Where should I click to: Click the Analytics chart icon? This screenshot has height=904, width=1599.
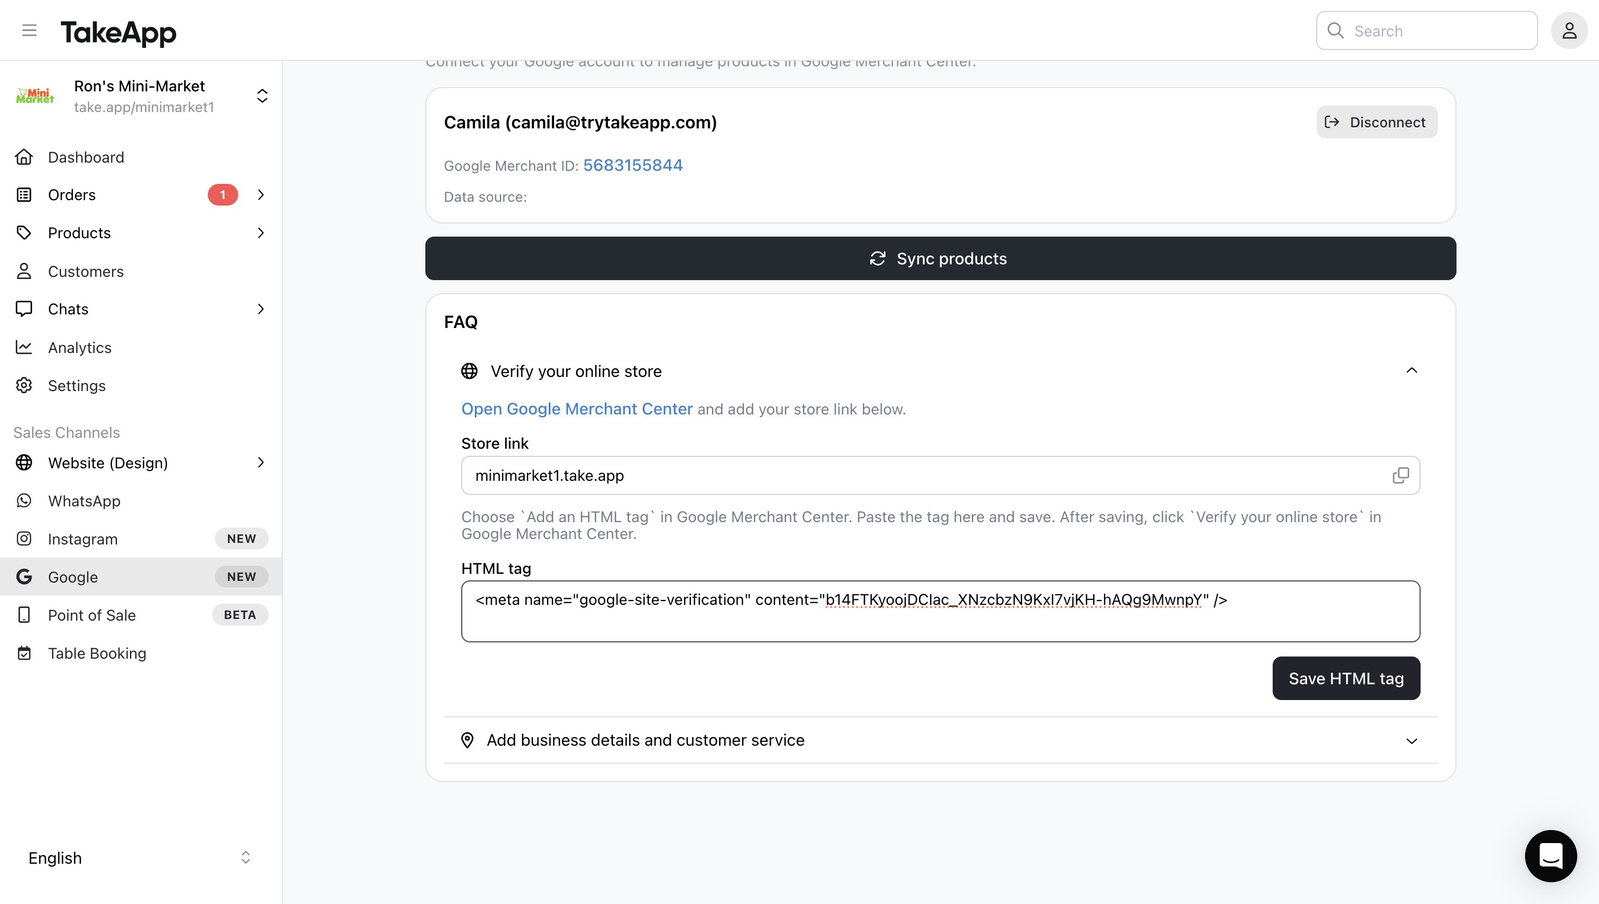pos(24,347)
